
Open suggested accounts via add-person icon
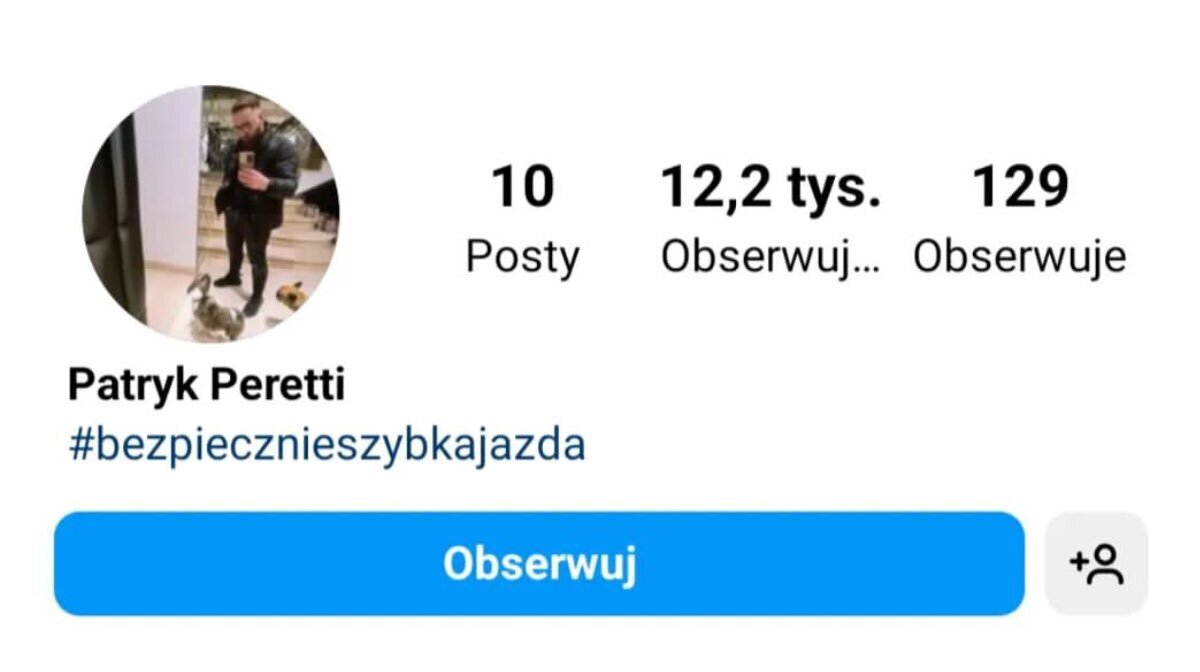[x=1096, y=564]
